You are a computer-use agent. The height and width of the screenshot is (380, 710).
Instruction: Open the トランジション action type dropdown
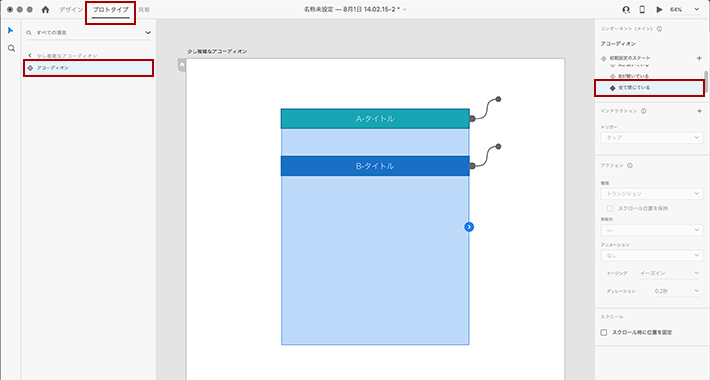click(652, 194)
